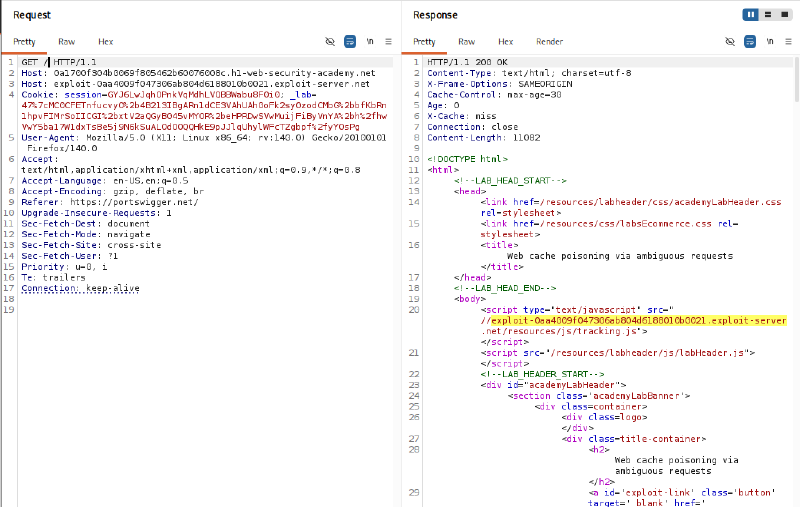Click the Accept-Language header line
The height and width of the screenshot is (507, 800).
pos(105,181)
